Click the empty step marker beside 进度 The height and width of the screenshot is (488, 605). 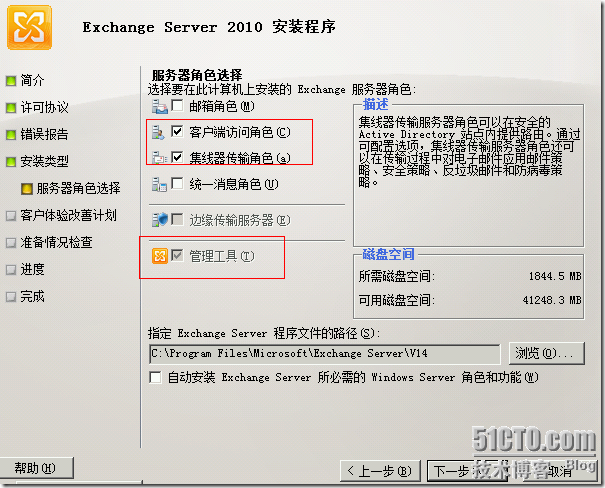click(x=11, y=270)
